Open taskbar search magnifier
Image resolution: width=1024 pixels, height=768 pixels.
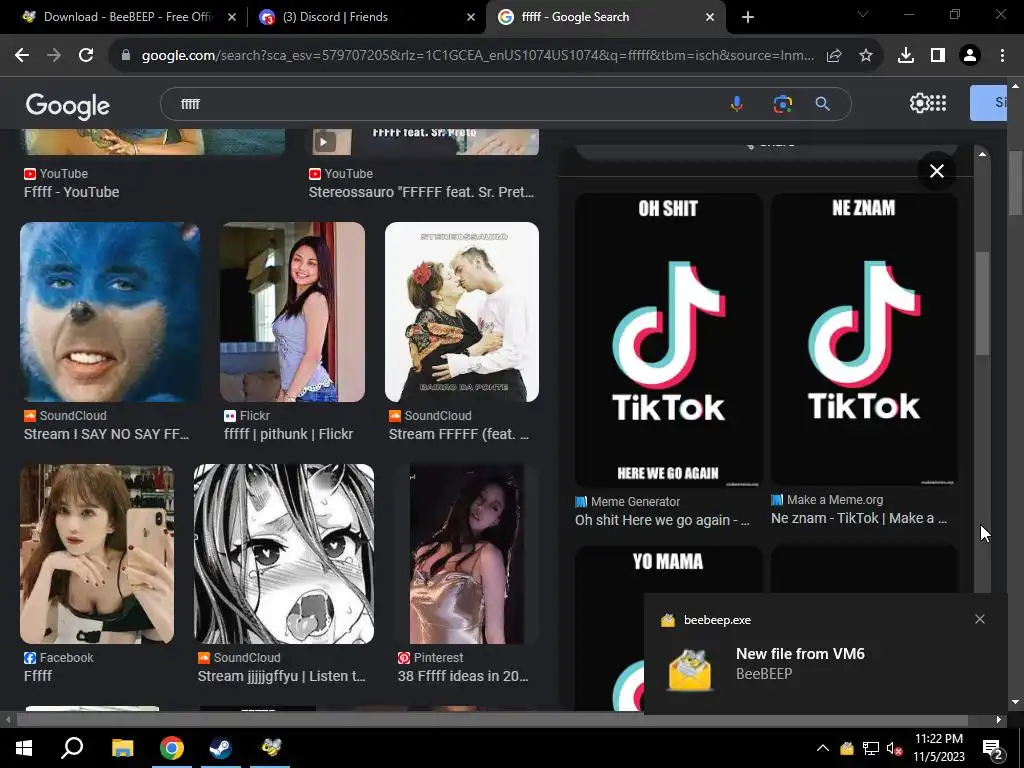coord(72,748)
